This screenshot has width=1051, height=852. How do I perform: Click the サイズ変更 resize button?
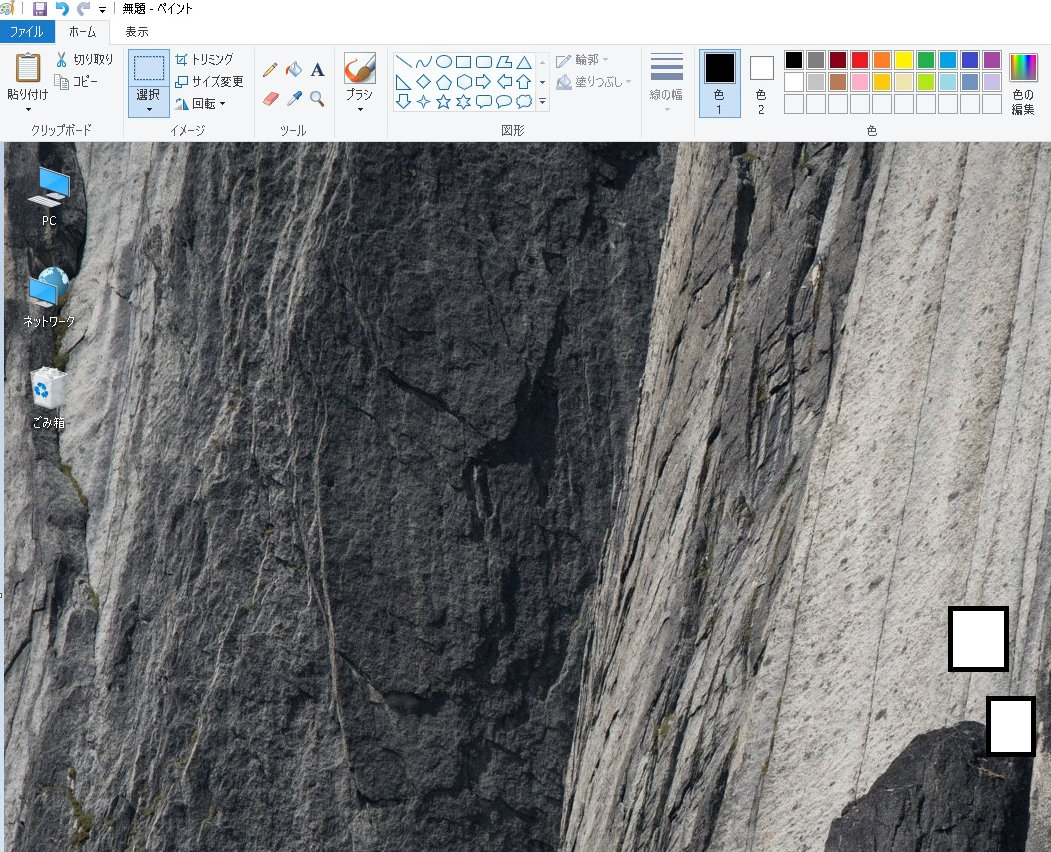tap(209, 82)
